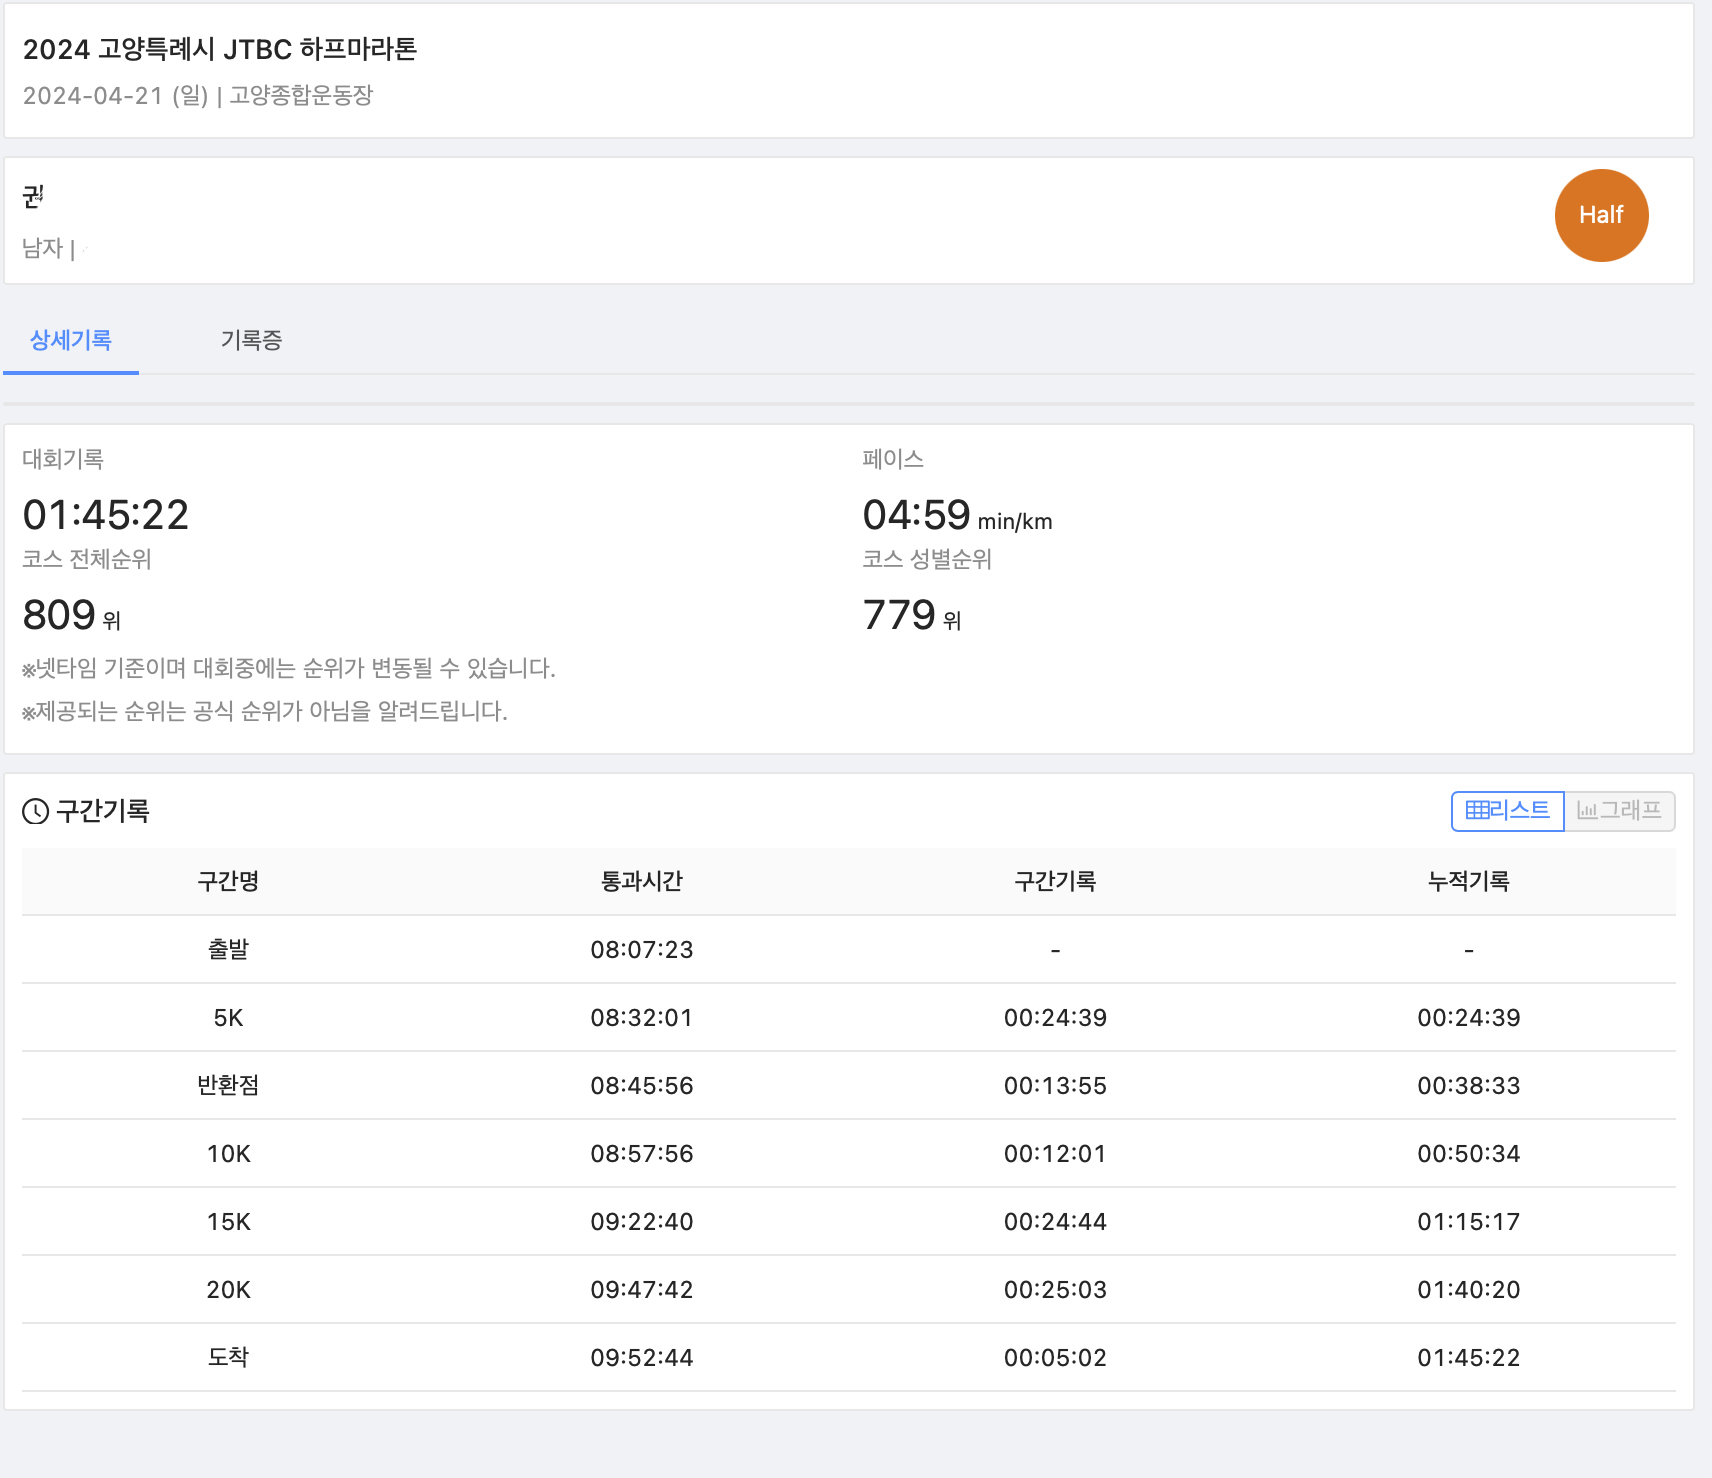Click 반환점 pass time 08:45:56
Screen dimensions: 1712x1478
pos(642,1086)
